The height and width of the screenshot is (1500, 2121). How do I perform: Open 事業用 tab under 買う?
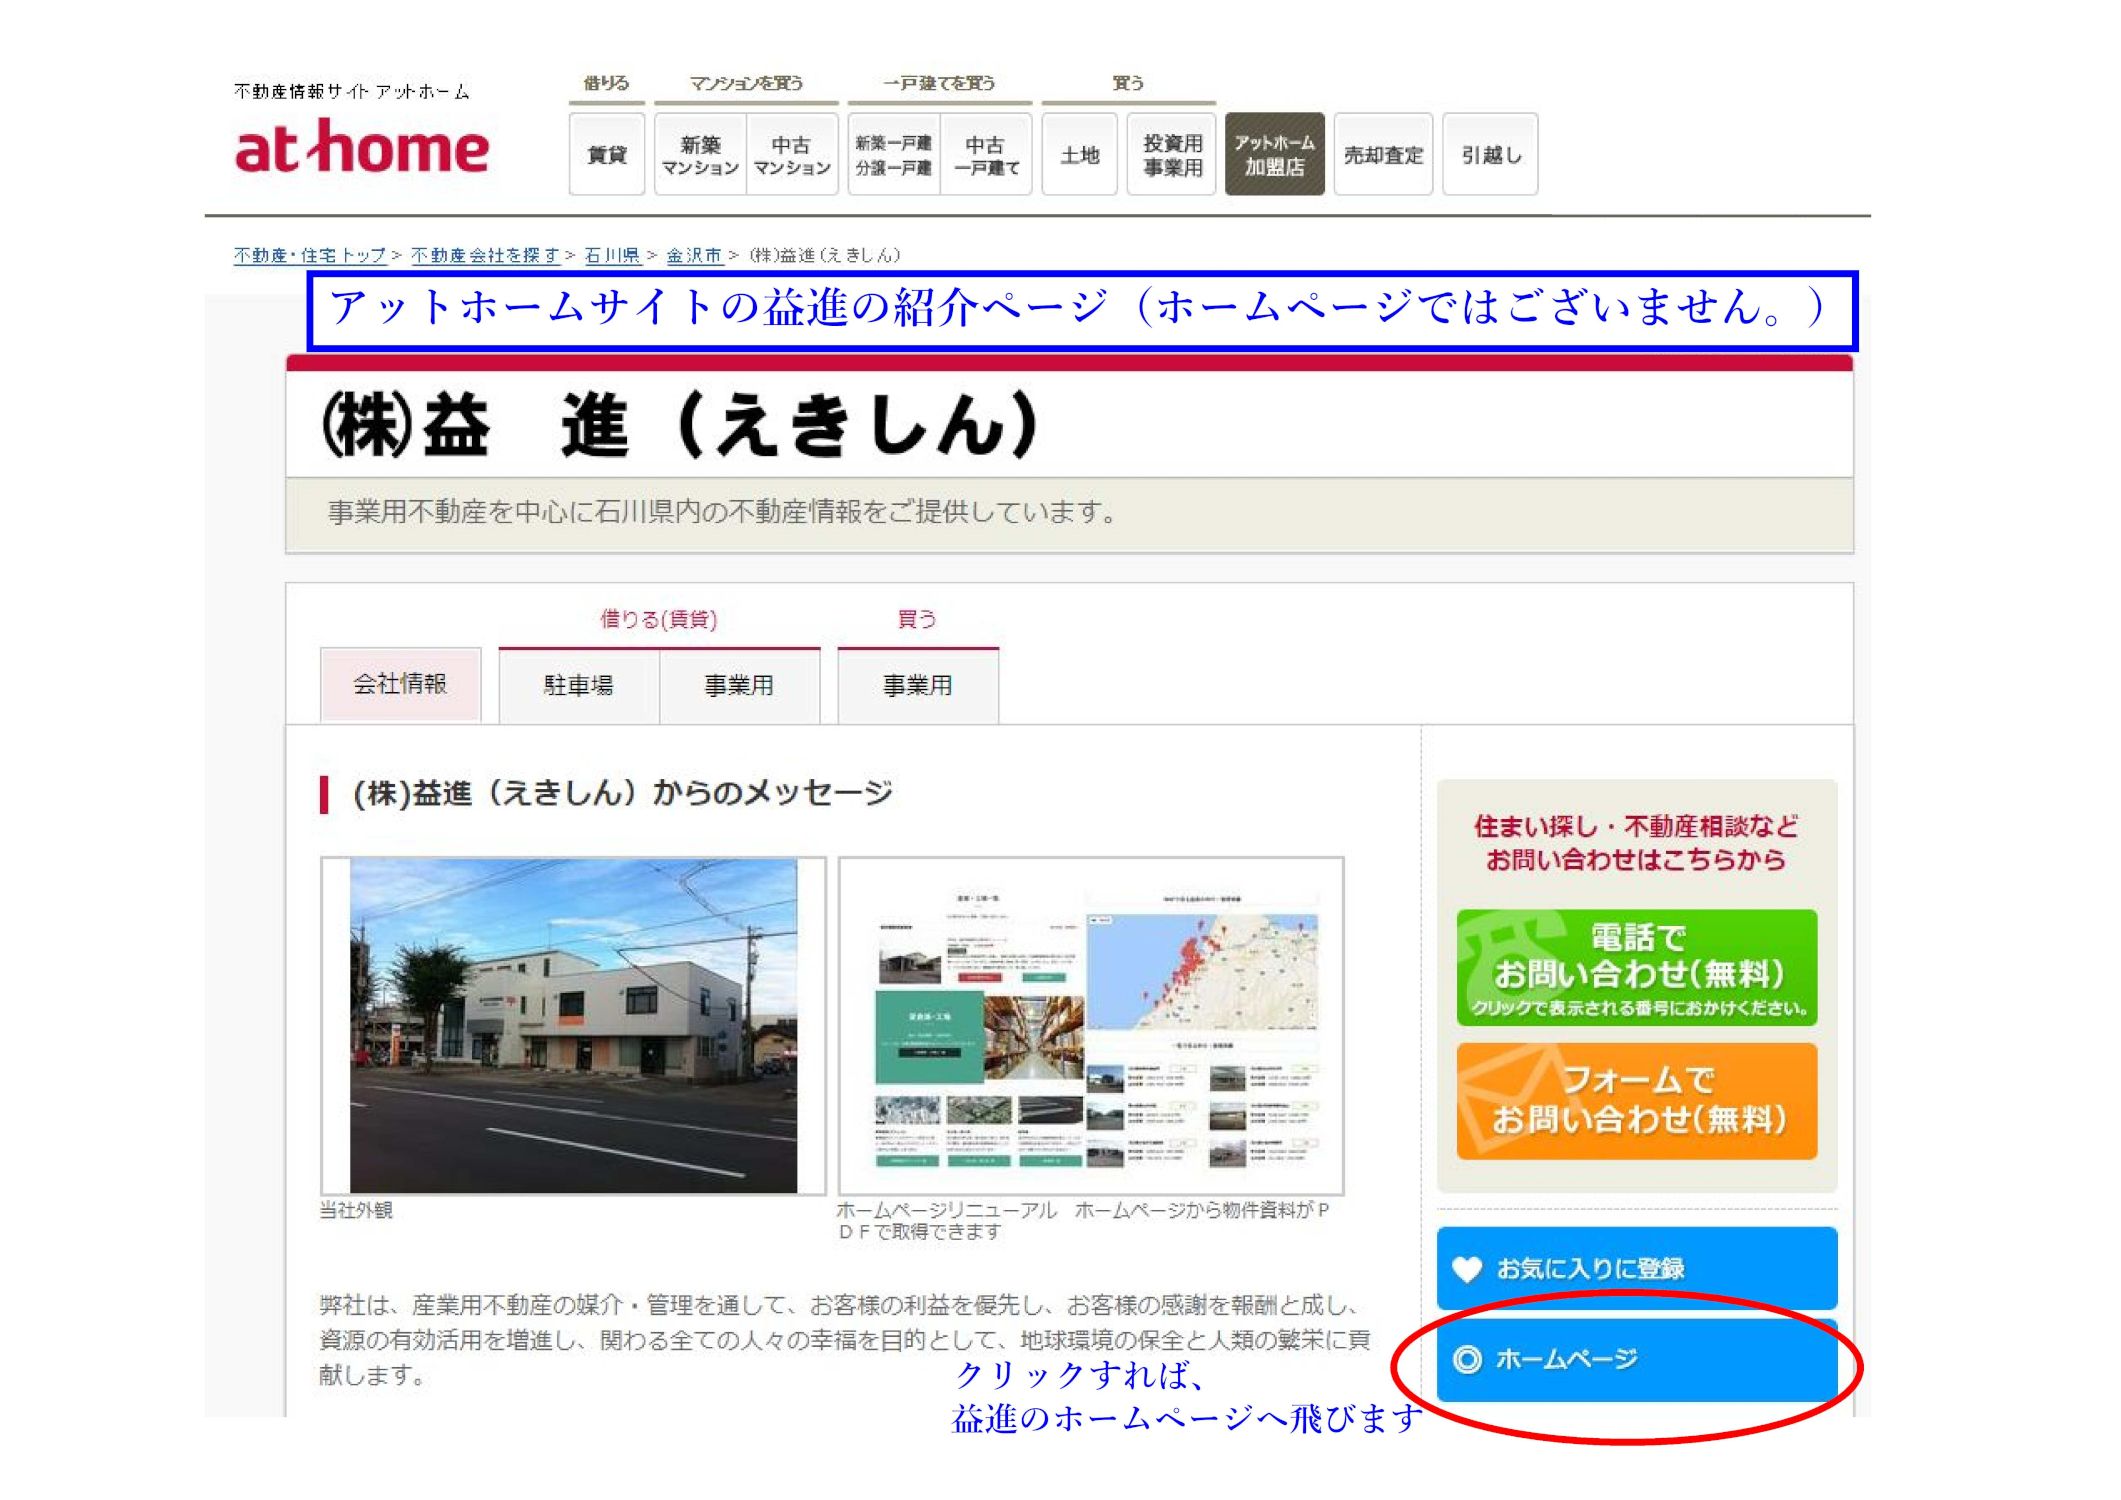[918, 685]
